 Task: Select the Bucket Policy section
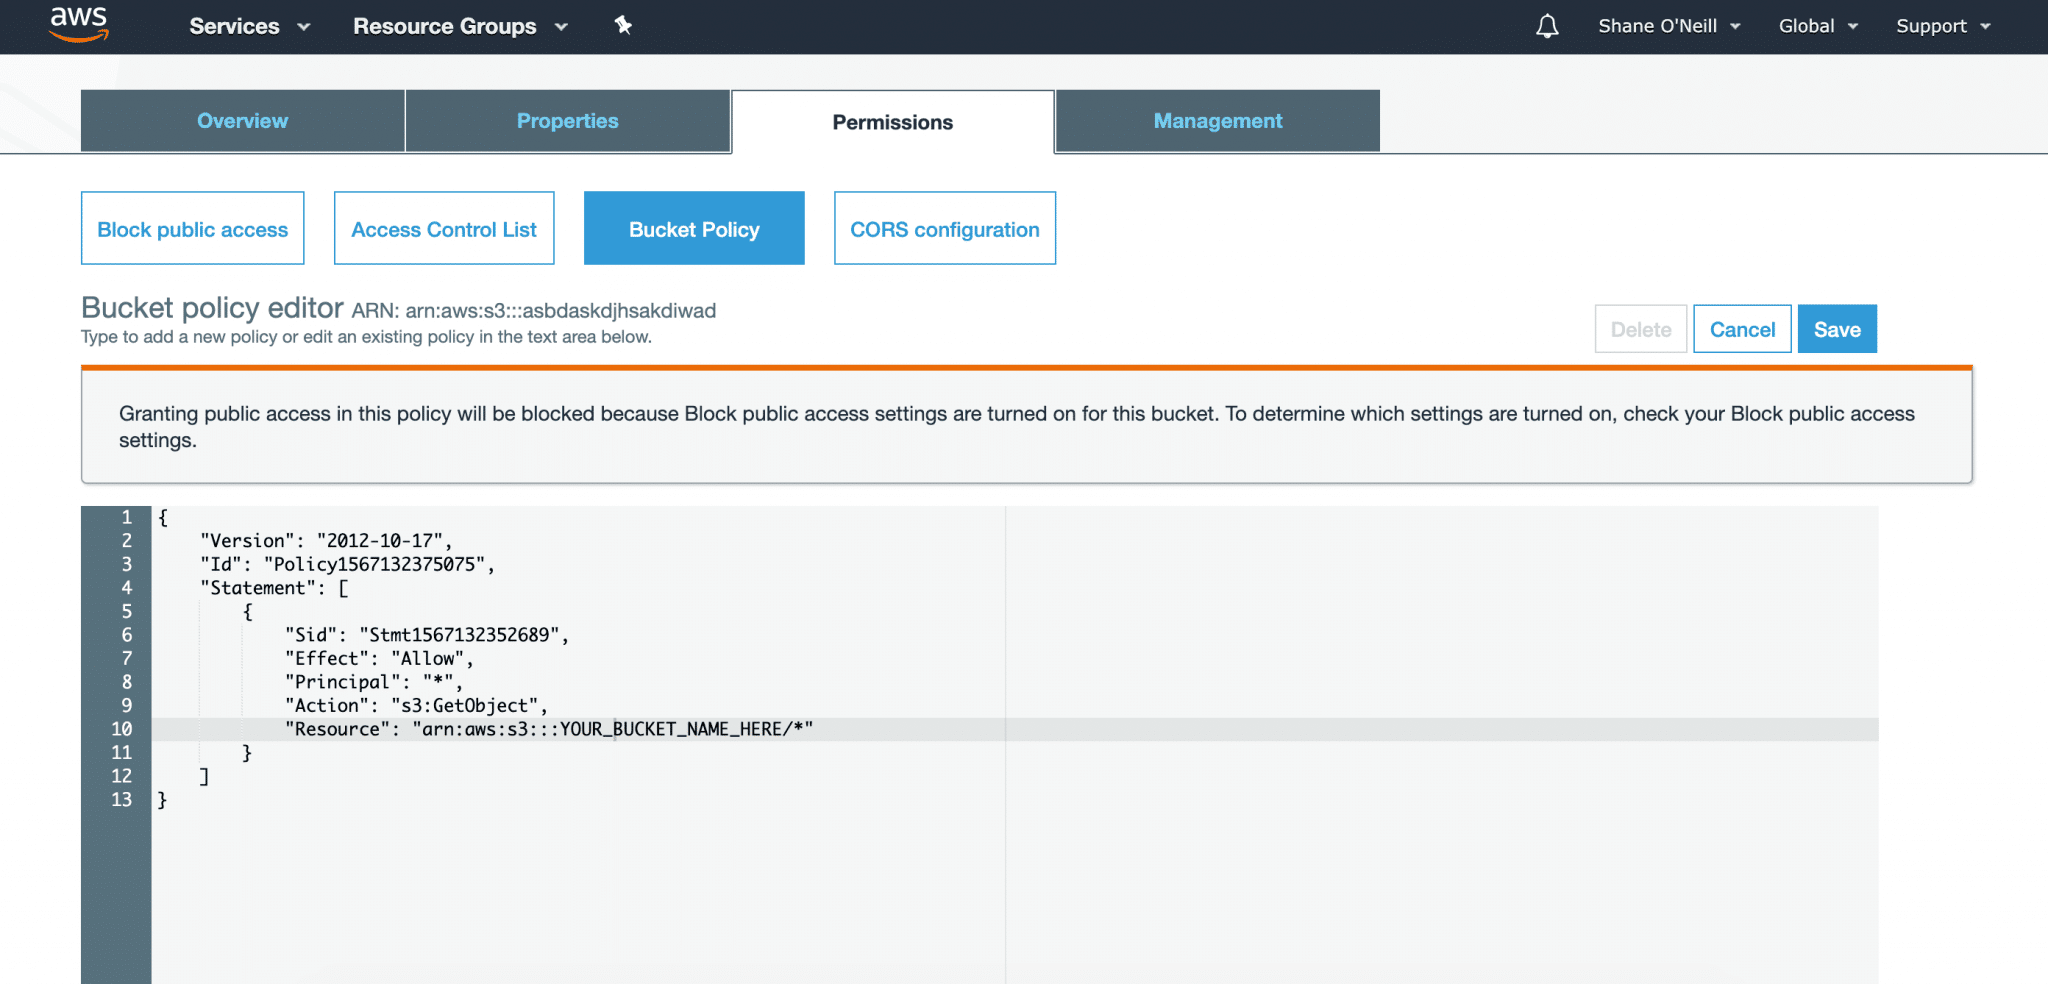pyautogui.click(x=694, y=228)
